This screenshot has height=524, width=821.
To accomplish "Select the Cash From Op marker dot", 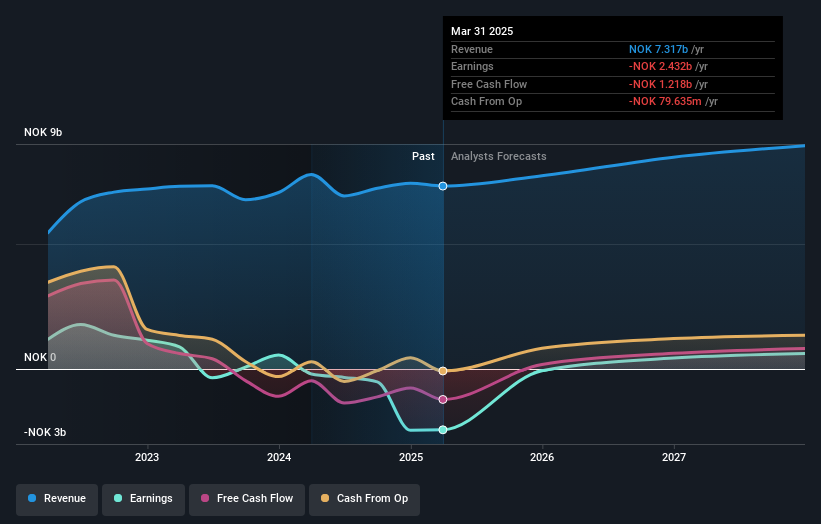I will pyautogui.click(x=443, y=371).
